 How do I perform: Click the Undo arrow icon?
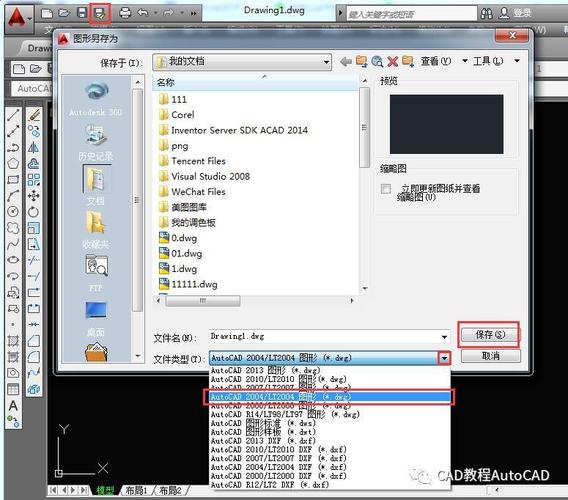click(143, 13)
